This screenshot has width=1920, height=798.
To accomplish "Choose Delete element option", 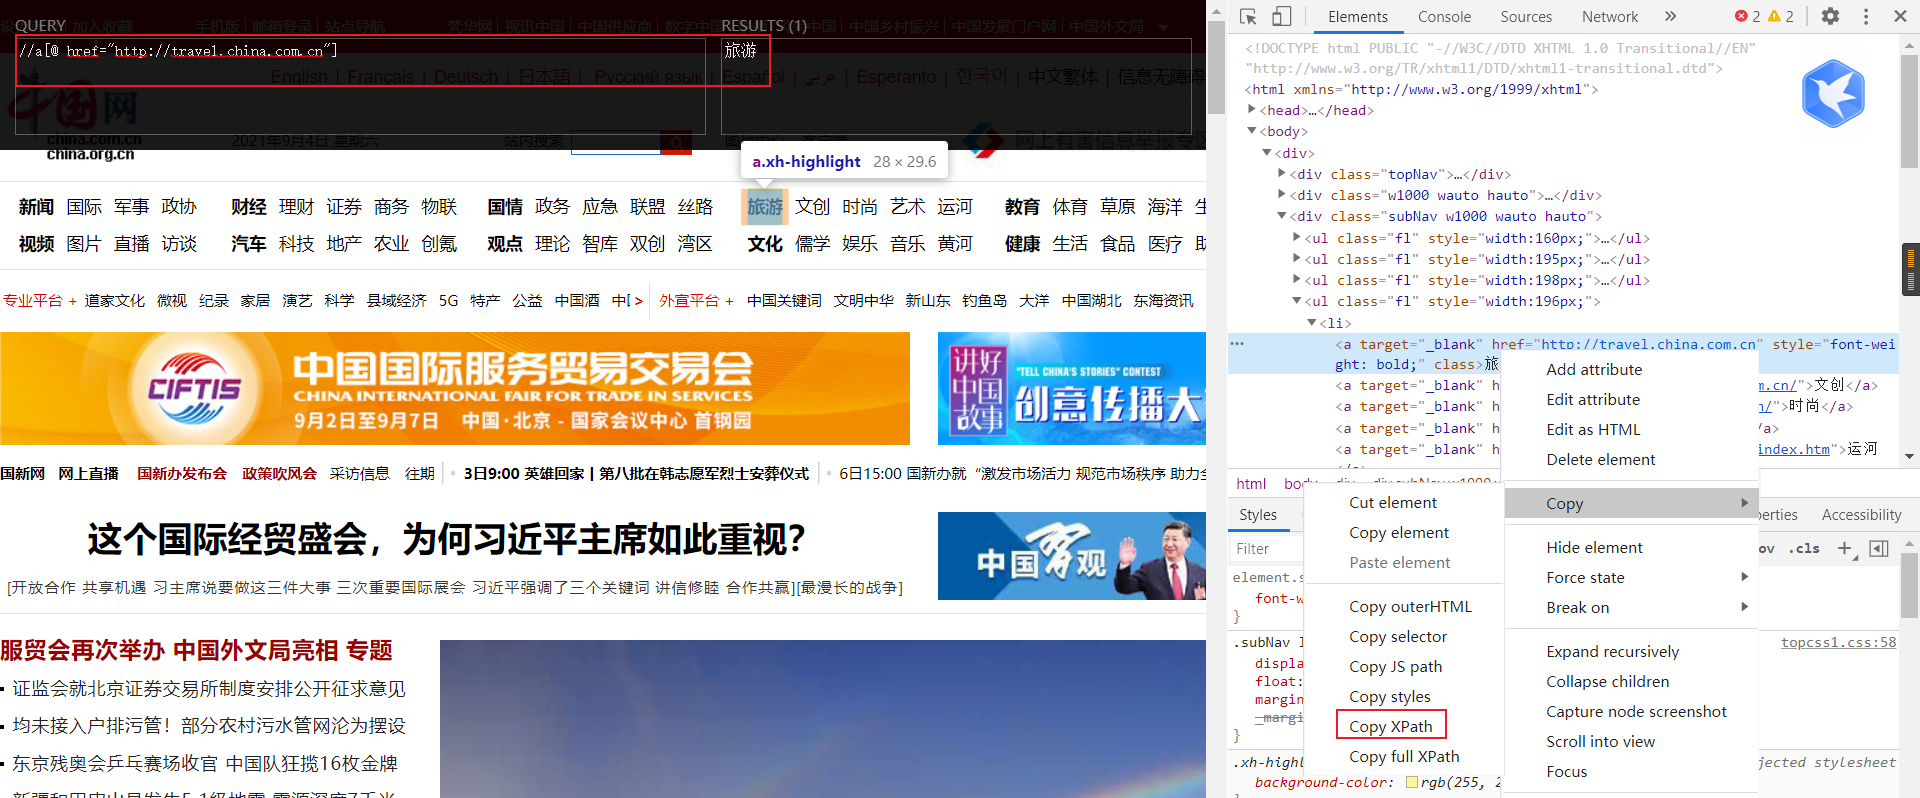I will click(x=1600, y=459).
